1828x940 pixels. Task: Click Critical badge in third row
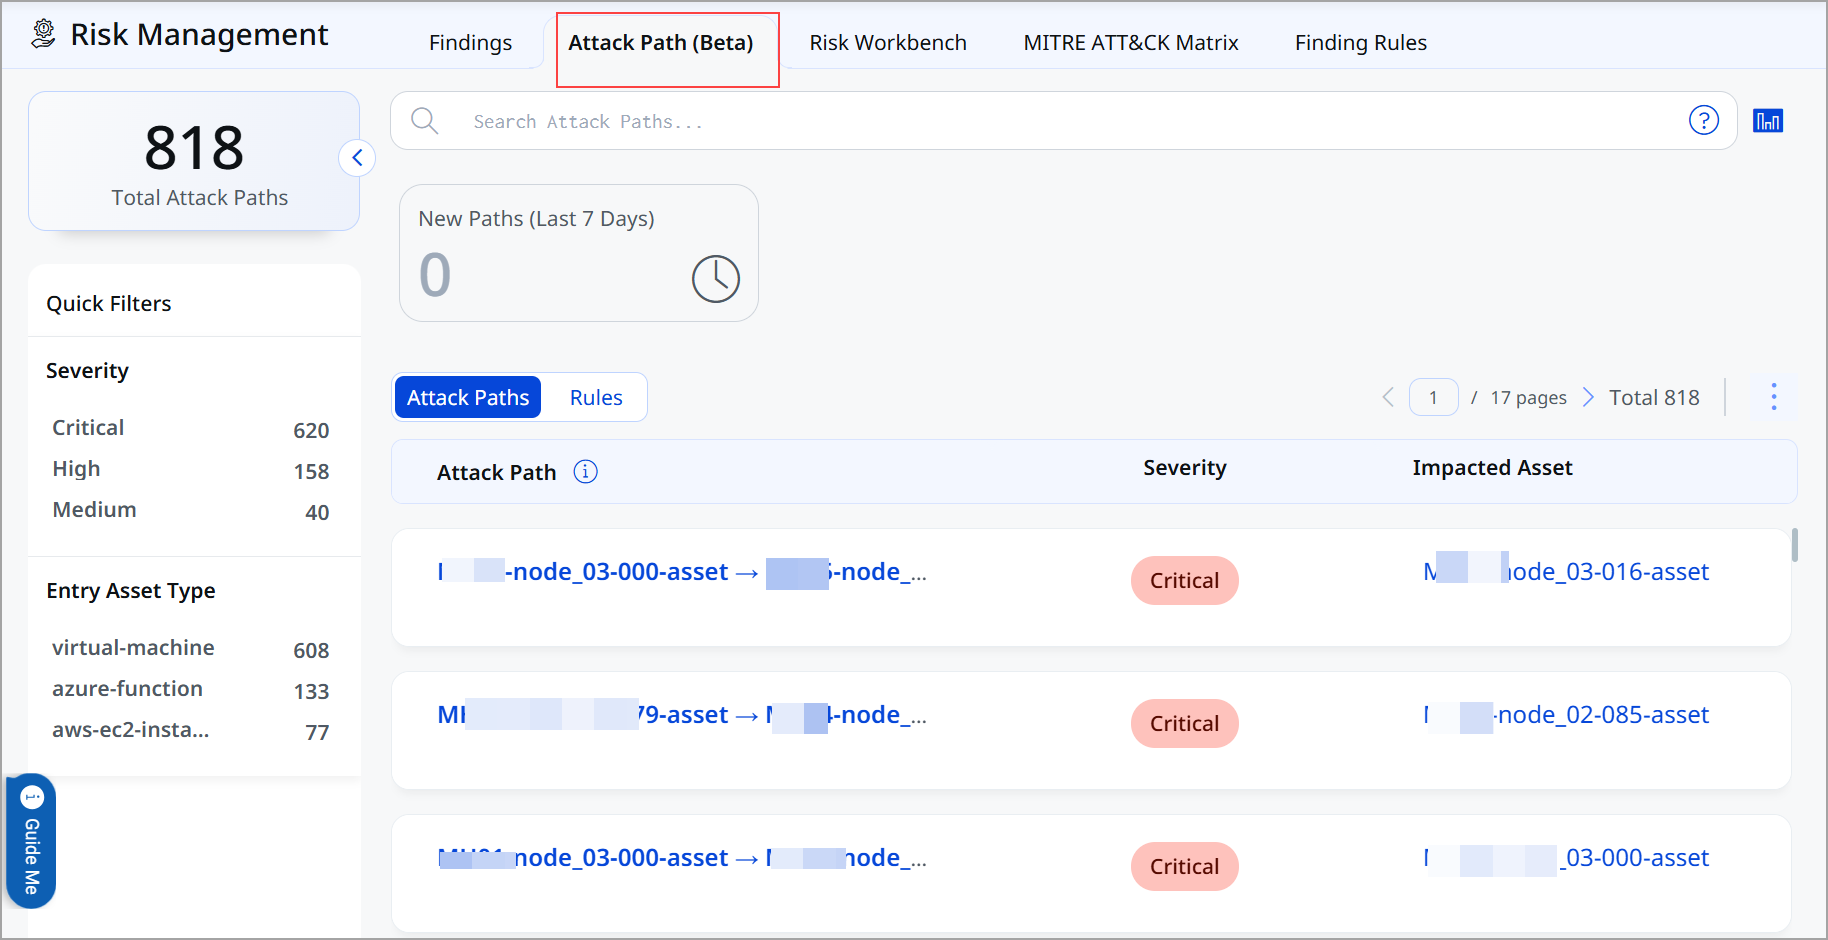click(x=1184, y=866)
